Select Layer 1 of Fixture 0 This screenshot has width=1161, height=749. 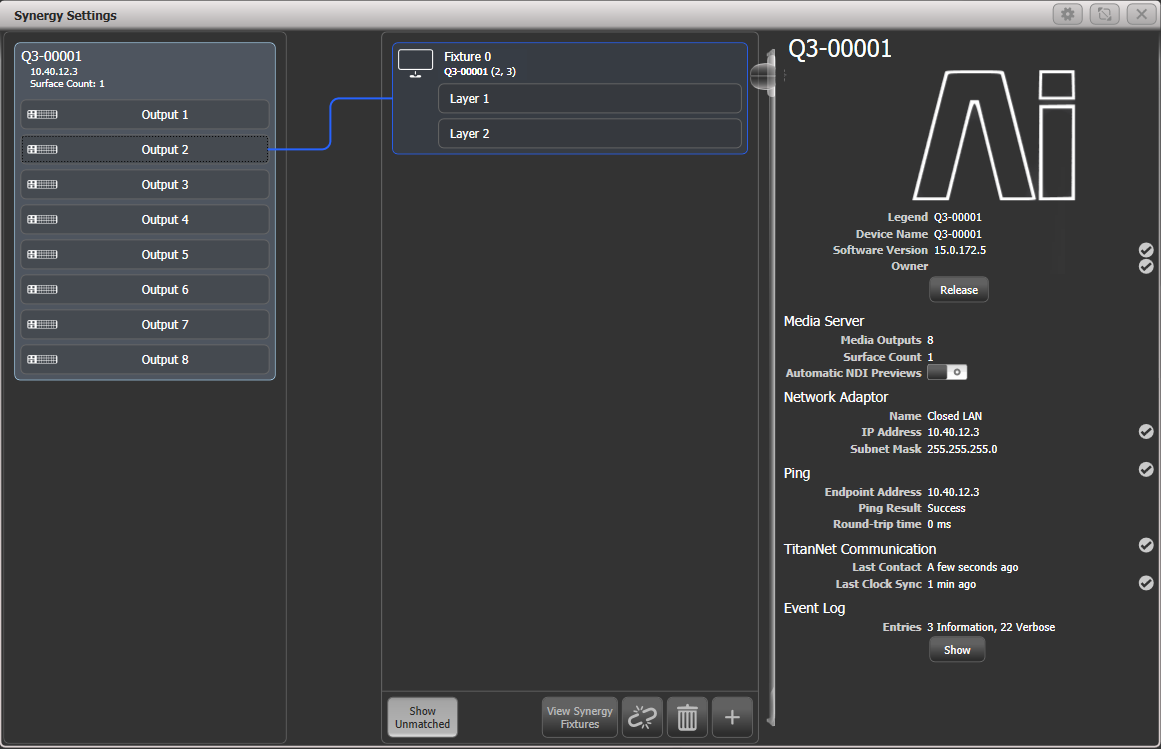(x=589, y=98)
